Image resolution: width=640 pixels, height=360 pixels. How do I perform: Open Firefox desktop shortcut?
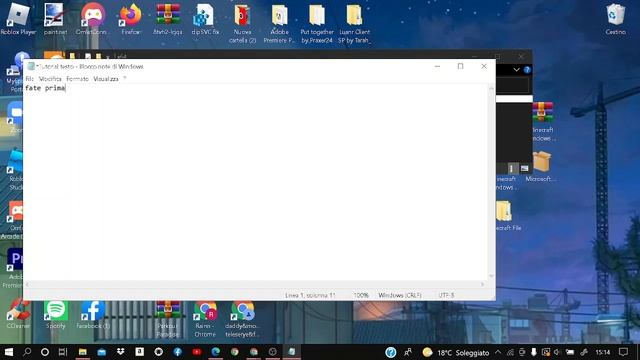[x=130, y=19]
